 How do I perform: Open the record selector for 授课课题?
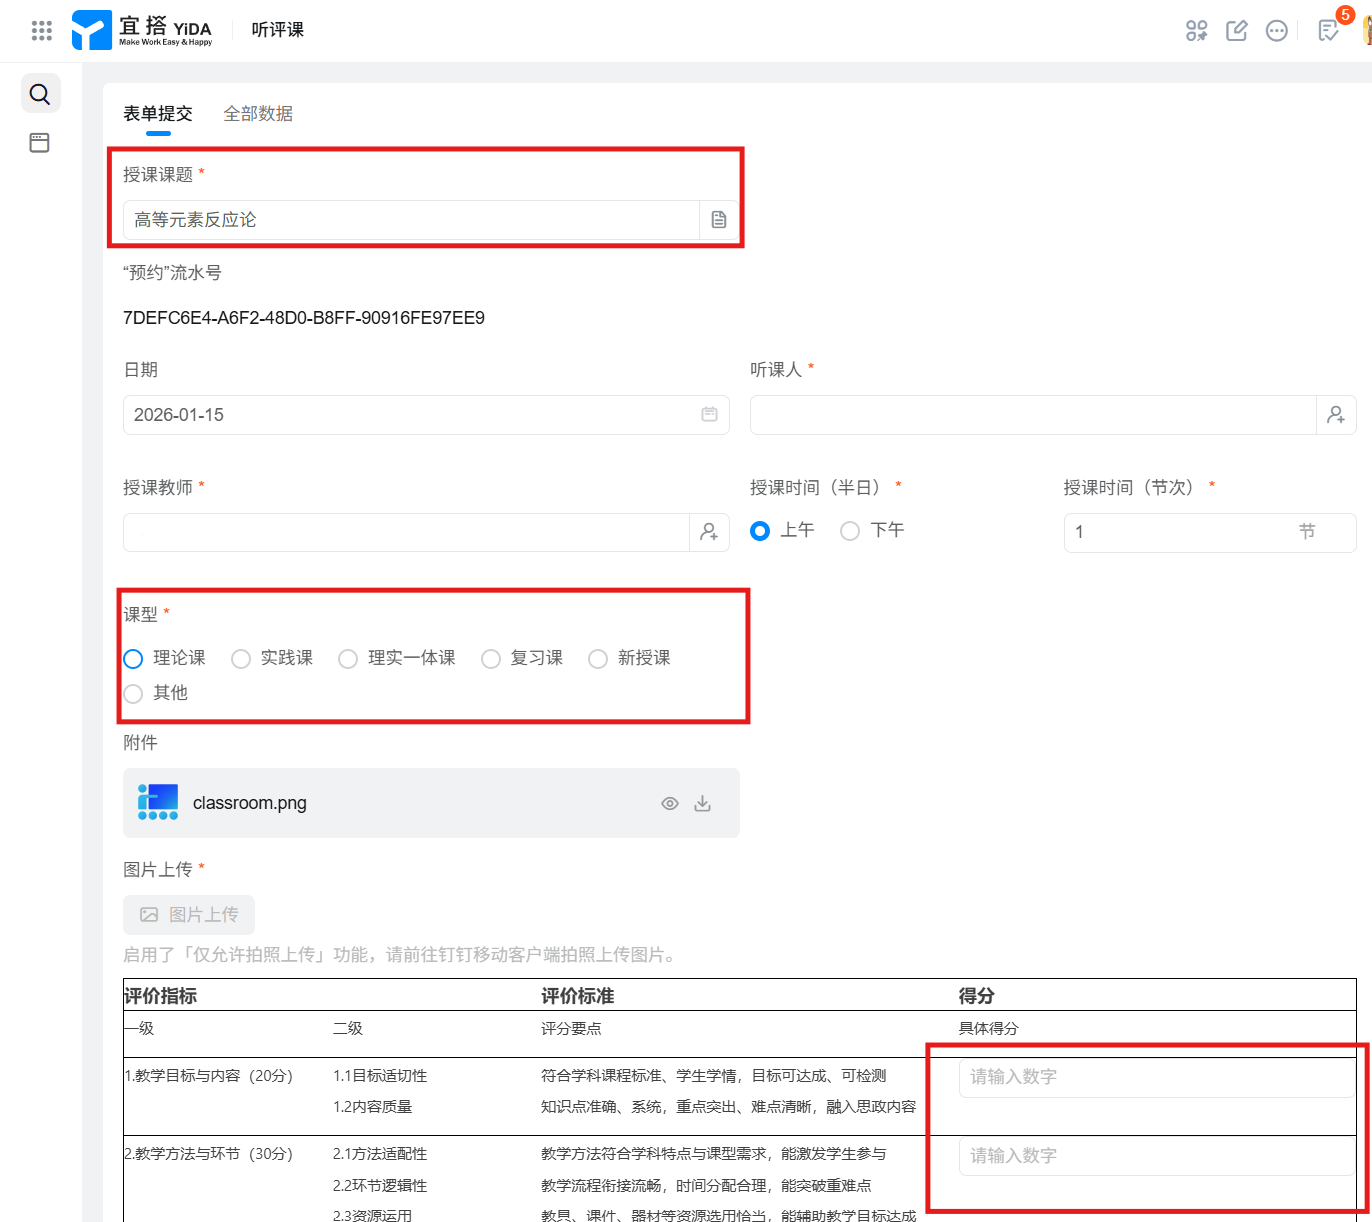(719, 220)
